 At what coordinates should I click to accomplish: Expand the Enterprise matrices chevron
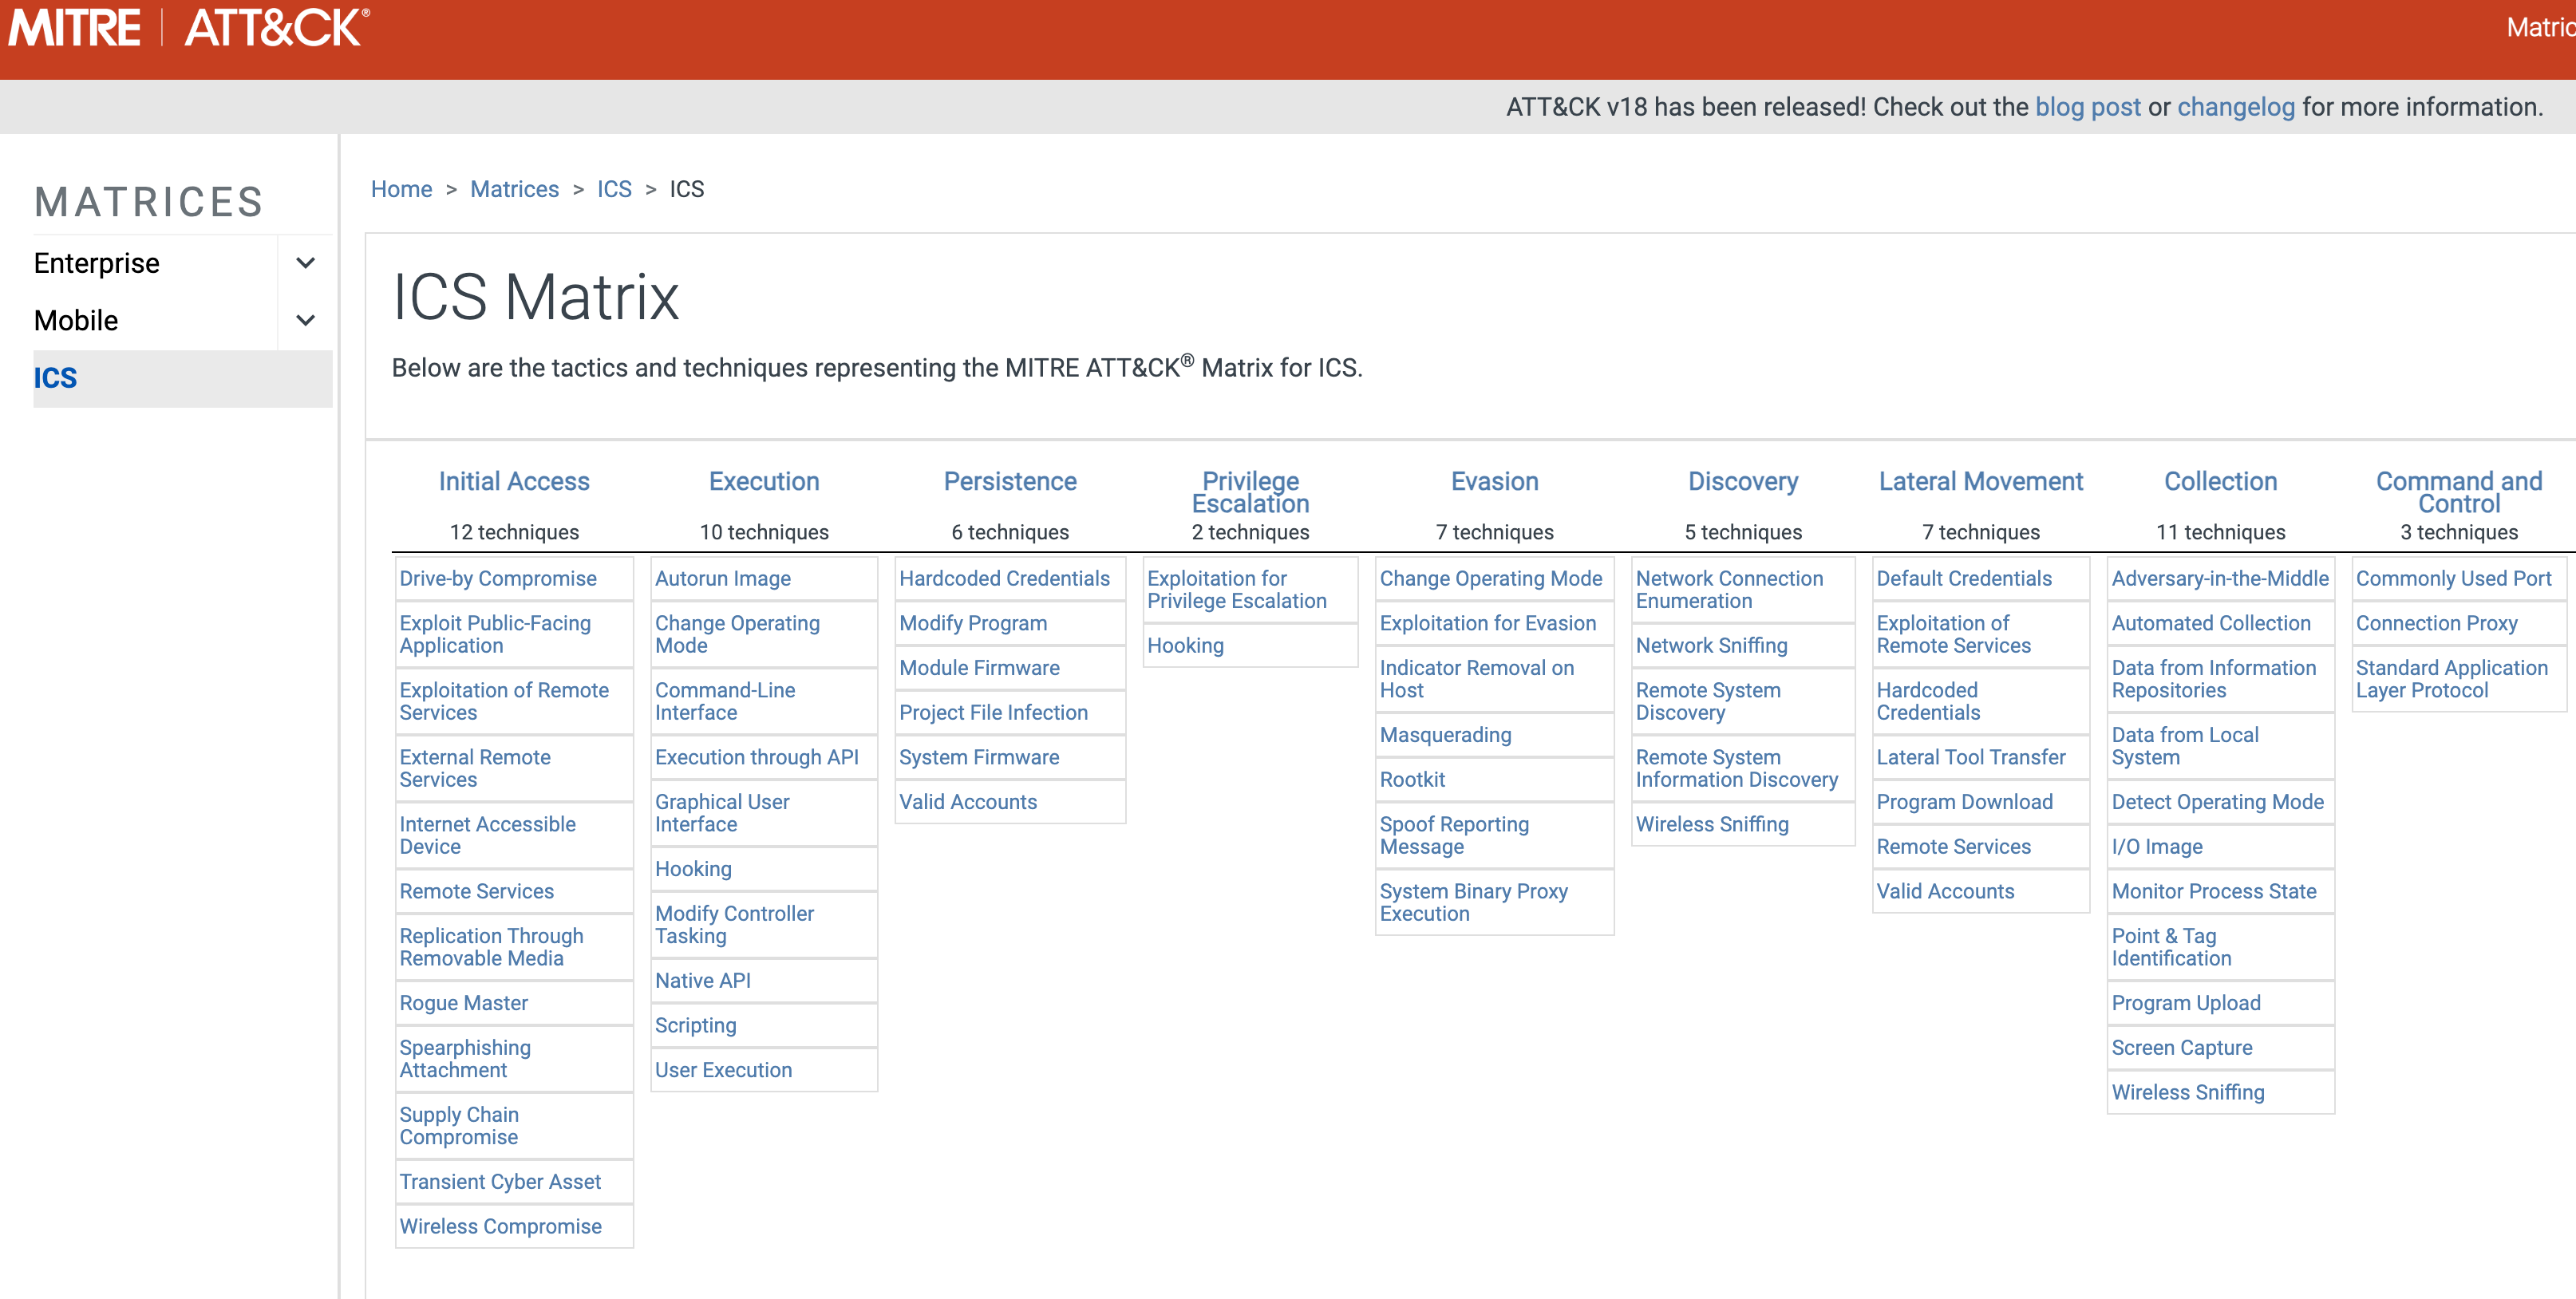point(306,263)
